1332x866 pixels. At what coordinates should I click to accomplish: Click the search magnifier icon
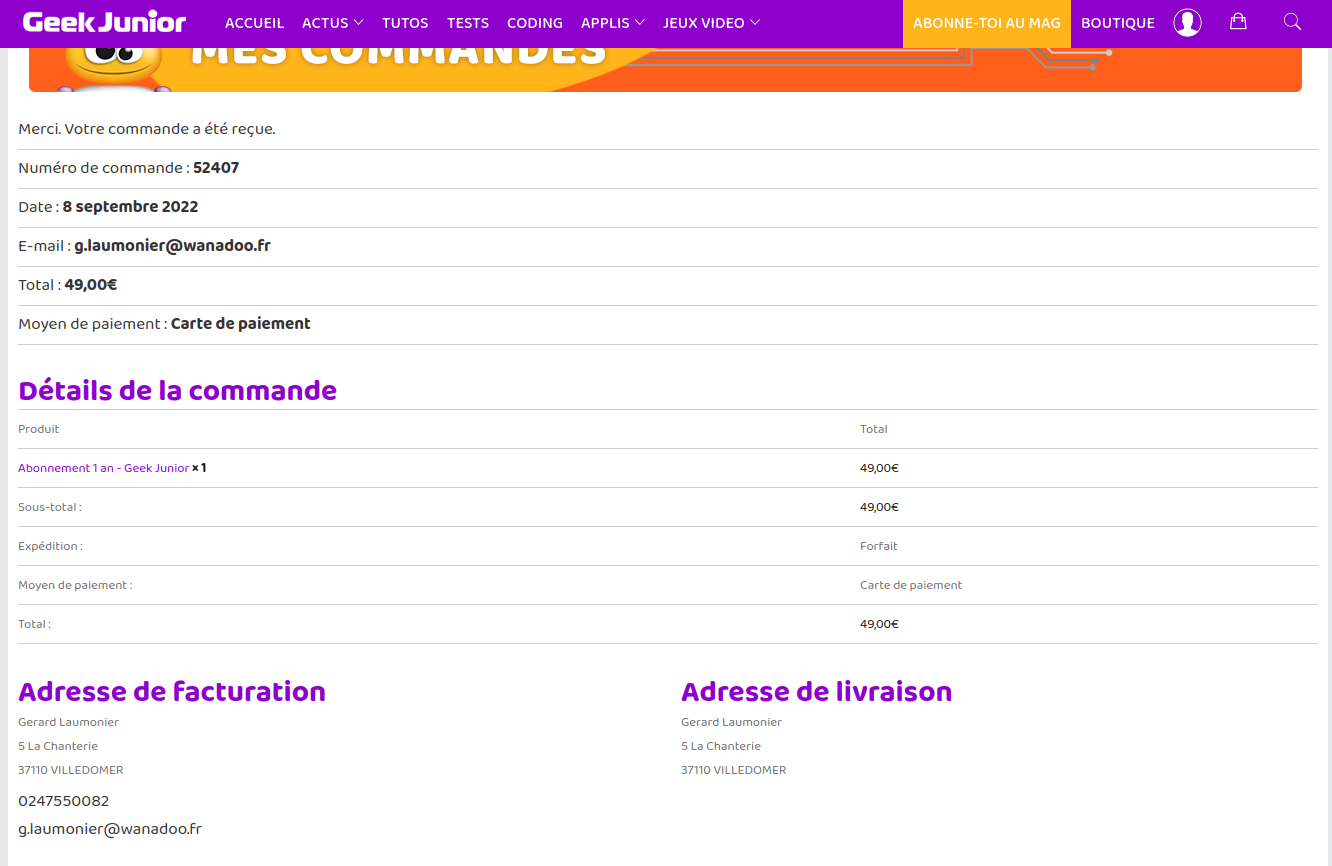tap(1292, 22)
